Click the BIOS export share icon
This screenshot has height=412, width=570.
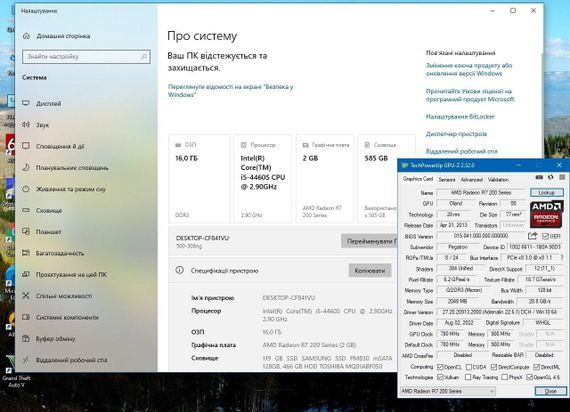[x=532, y=236]
